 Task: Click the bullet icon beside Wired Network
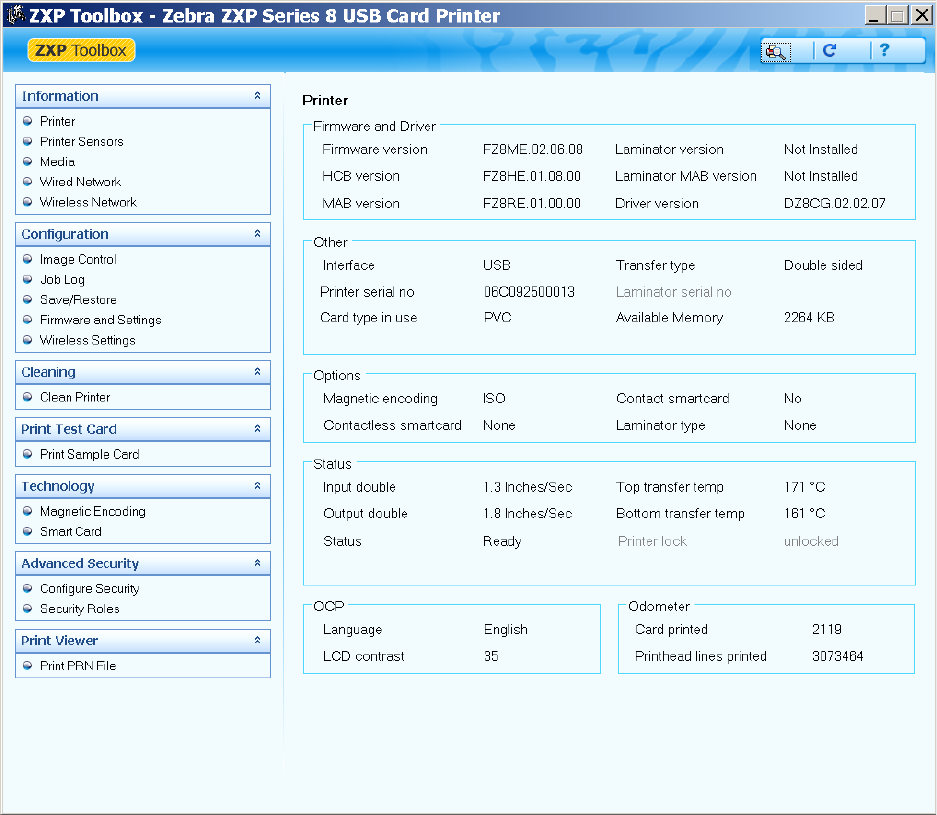click(x=27, y=182)
